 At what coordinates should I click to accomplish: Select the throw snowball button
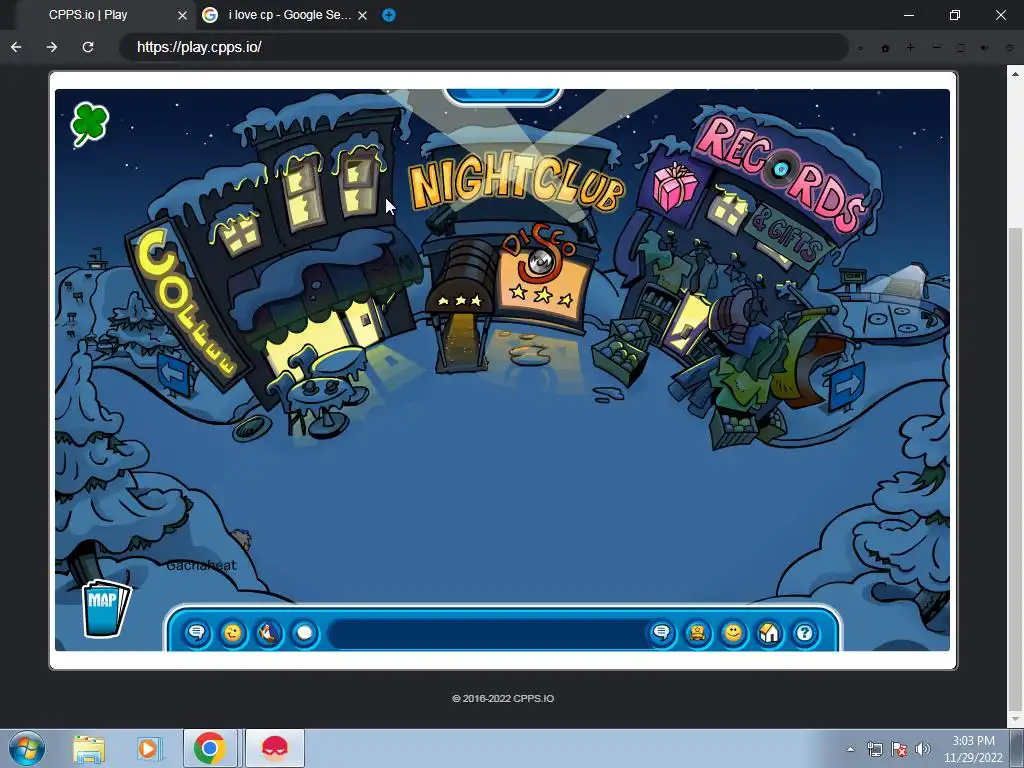point(304,633)
